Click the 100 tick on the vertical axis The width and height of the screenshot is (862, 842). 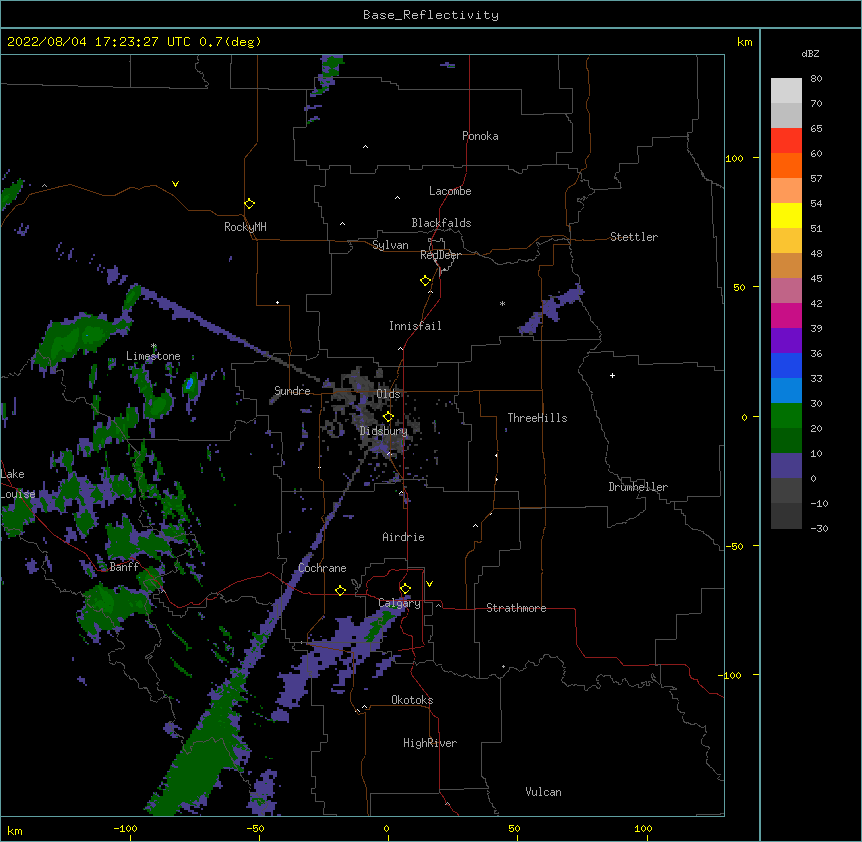[x=734, y=158]
